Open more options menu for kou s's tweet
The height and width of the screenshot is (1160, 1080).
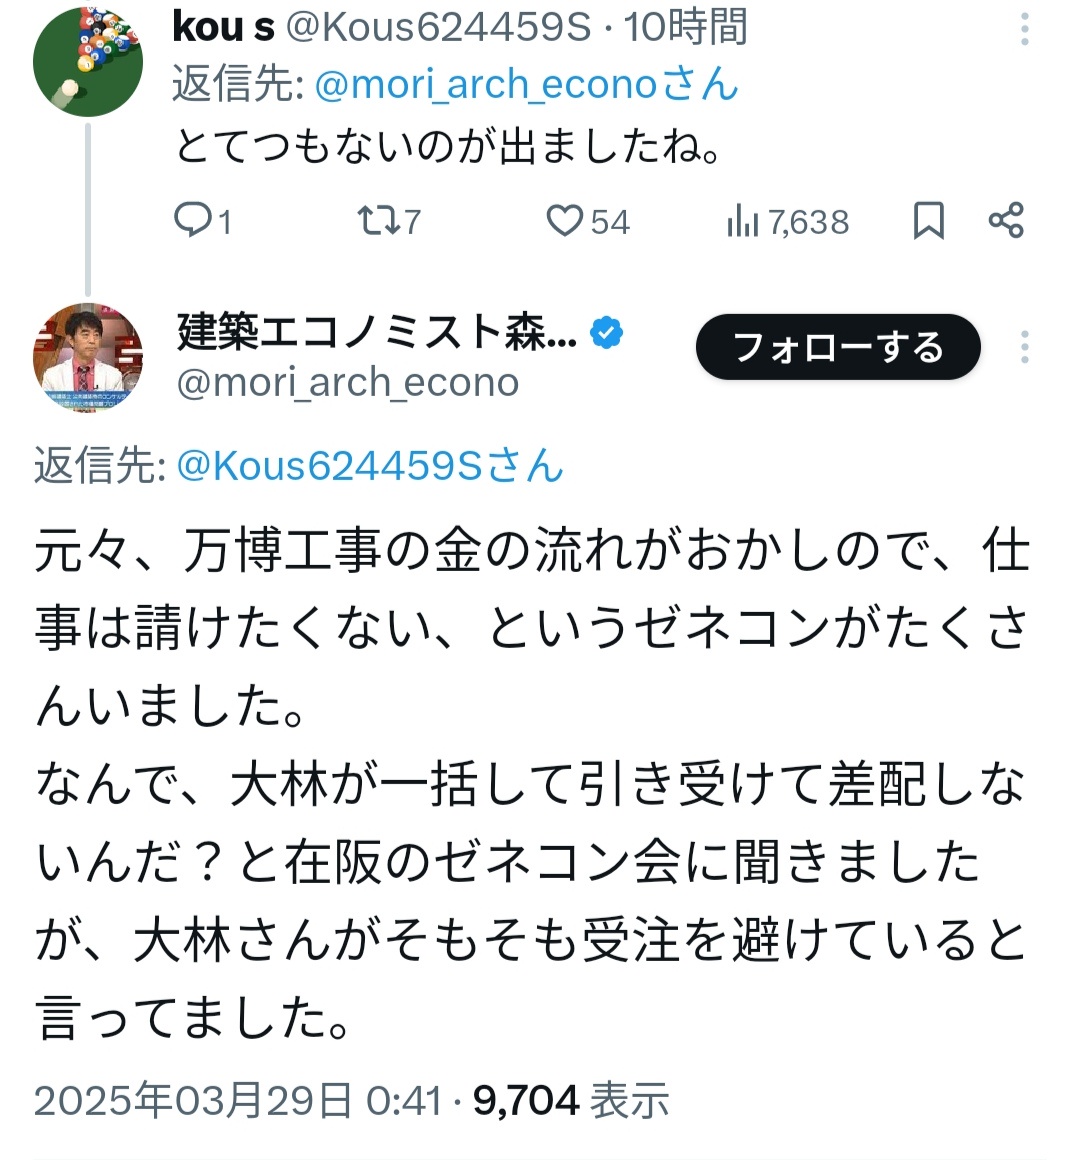[x=1025, y=29]
